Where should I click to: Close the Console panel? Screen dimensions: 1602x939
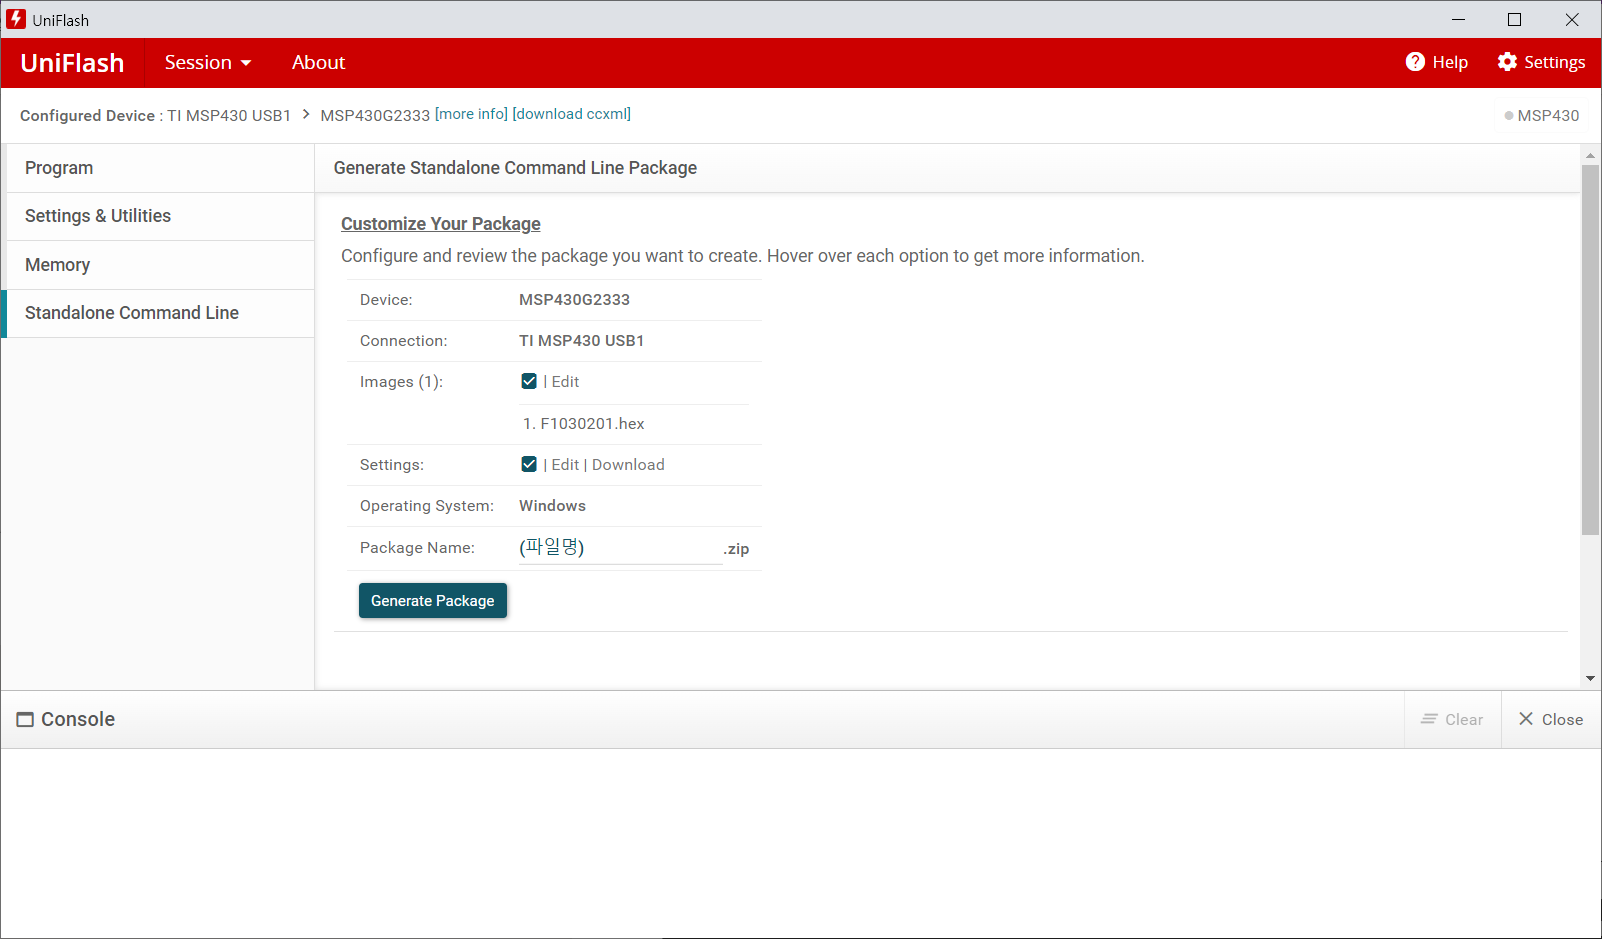[x=1551, y=720]
